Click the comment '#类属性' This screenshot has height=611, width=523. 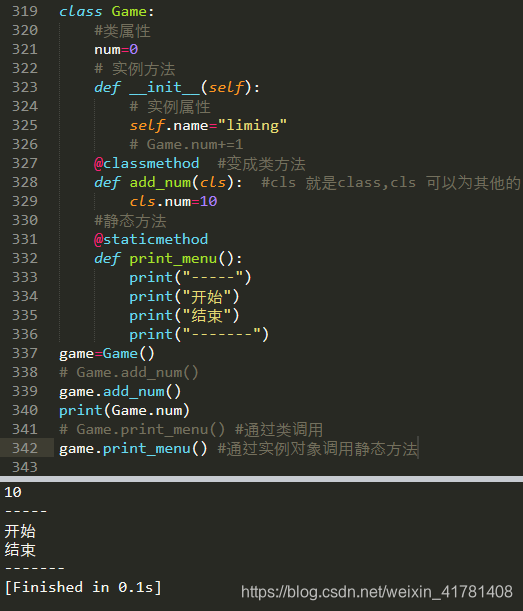pos(122,31)
